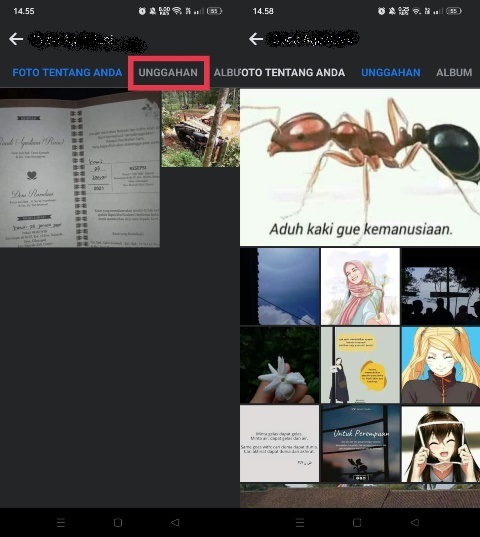Tap the back arrow on left screen

16,39
